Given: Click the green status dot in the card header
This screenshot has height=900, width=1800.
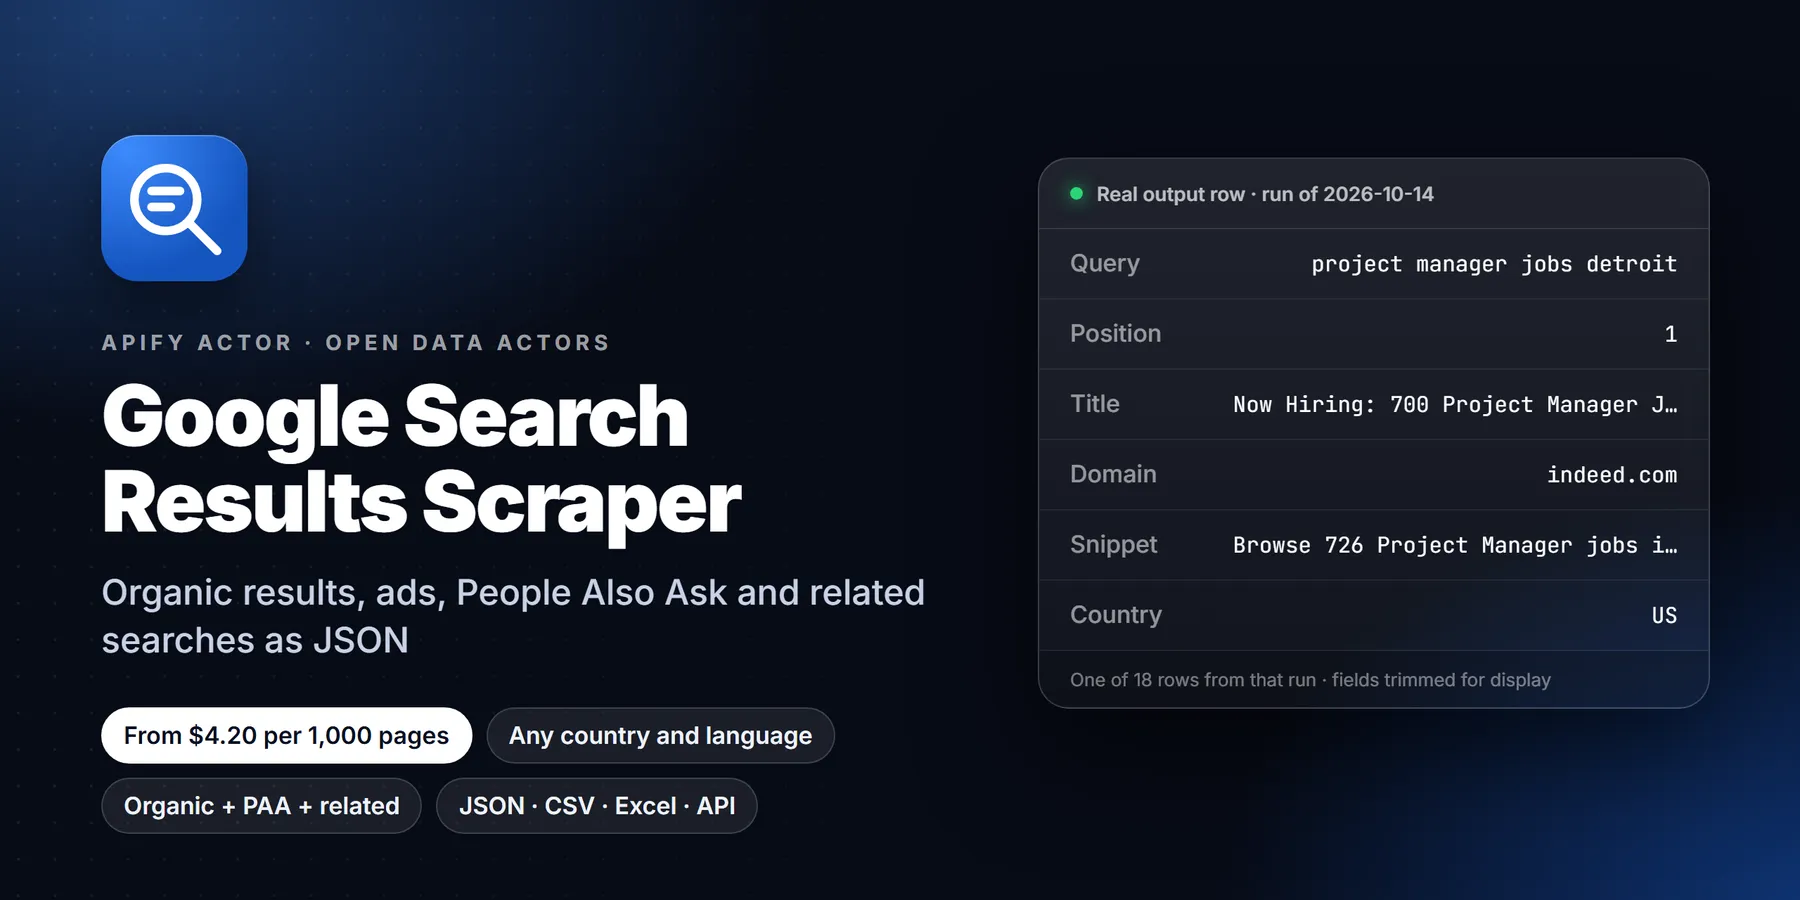Looking at the screenshot, I should pyautogui.click(x=1076, y=194).
